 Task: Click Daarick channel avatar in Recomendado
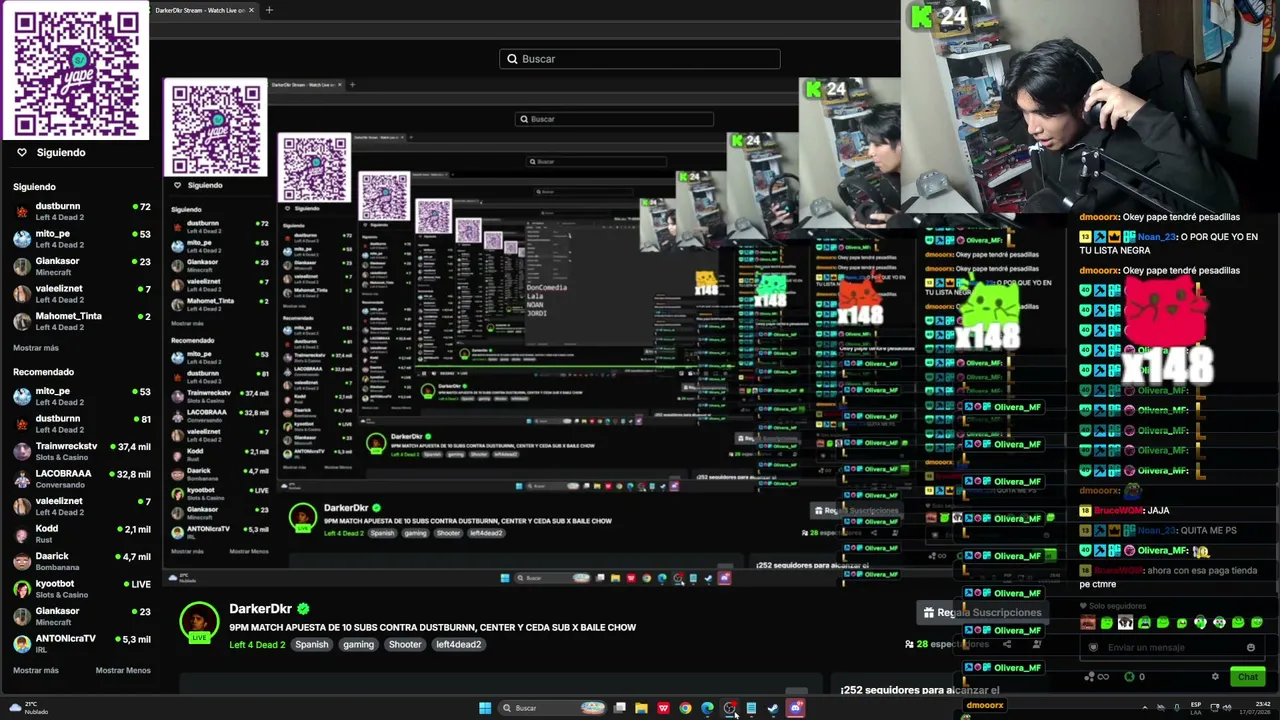click(x=21, y=561)
